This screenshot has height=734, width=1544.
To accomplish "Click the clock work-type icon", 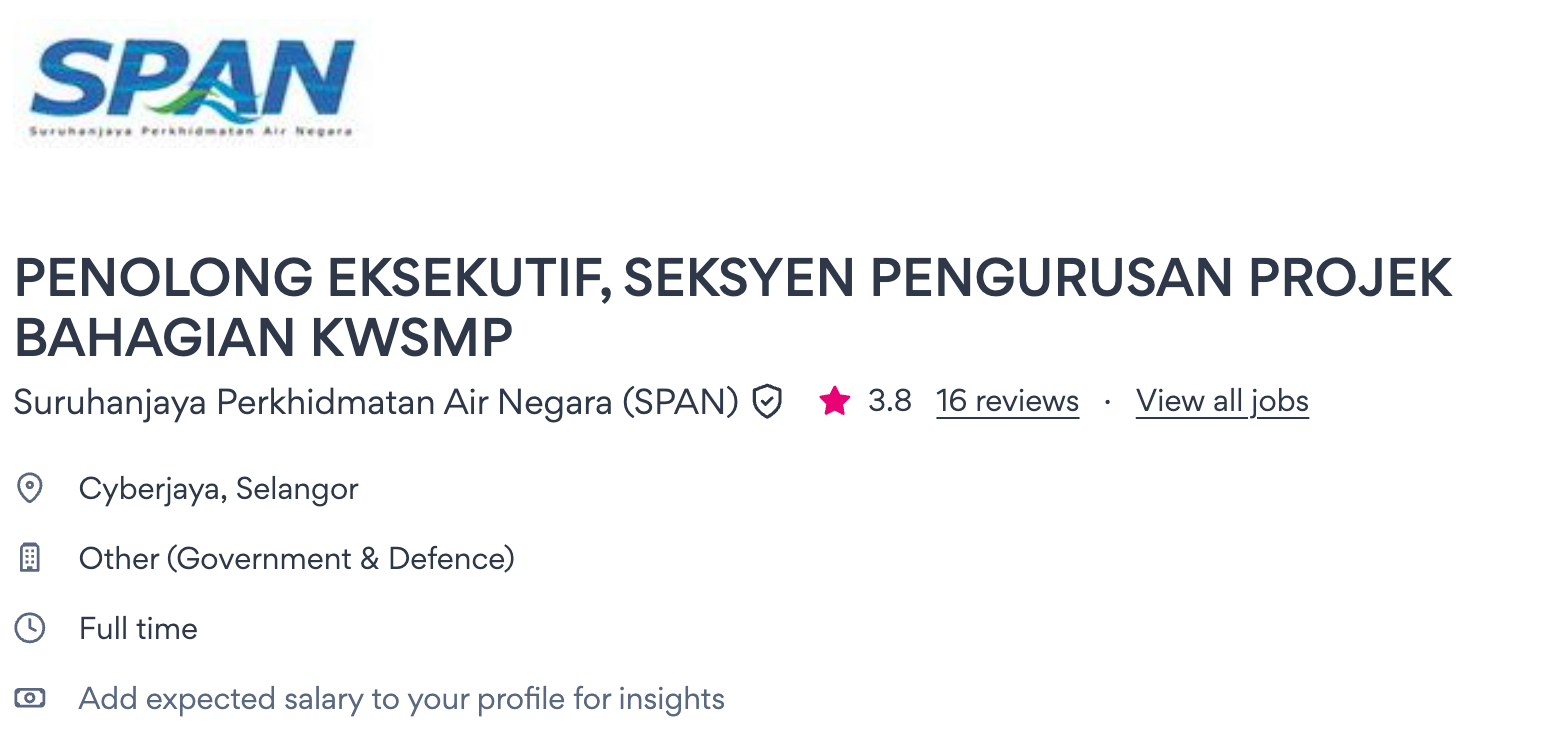I will 30,628.
